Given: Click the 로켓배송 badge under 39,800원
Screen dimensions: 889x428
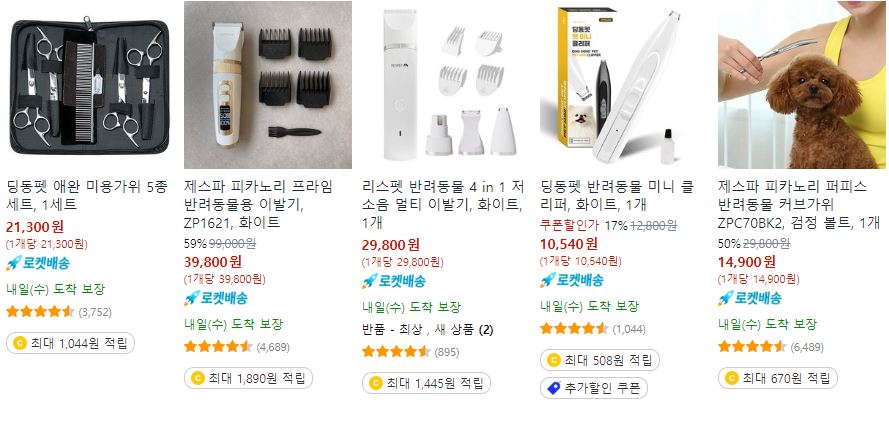Looking at the screenshot, I should tap(216, 298).
